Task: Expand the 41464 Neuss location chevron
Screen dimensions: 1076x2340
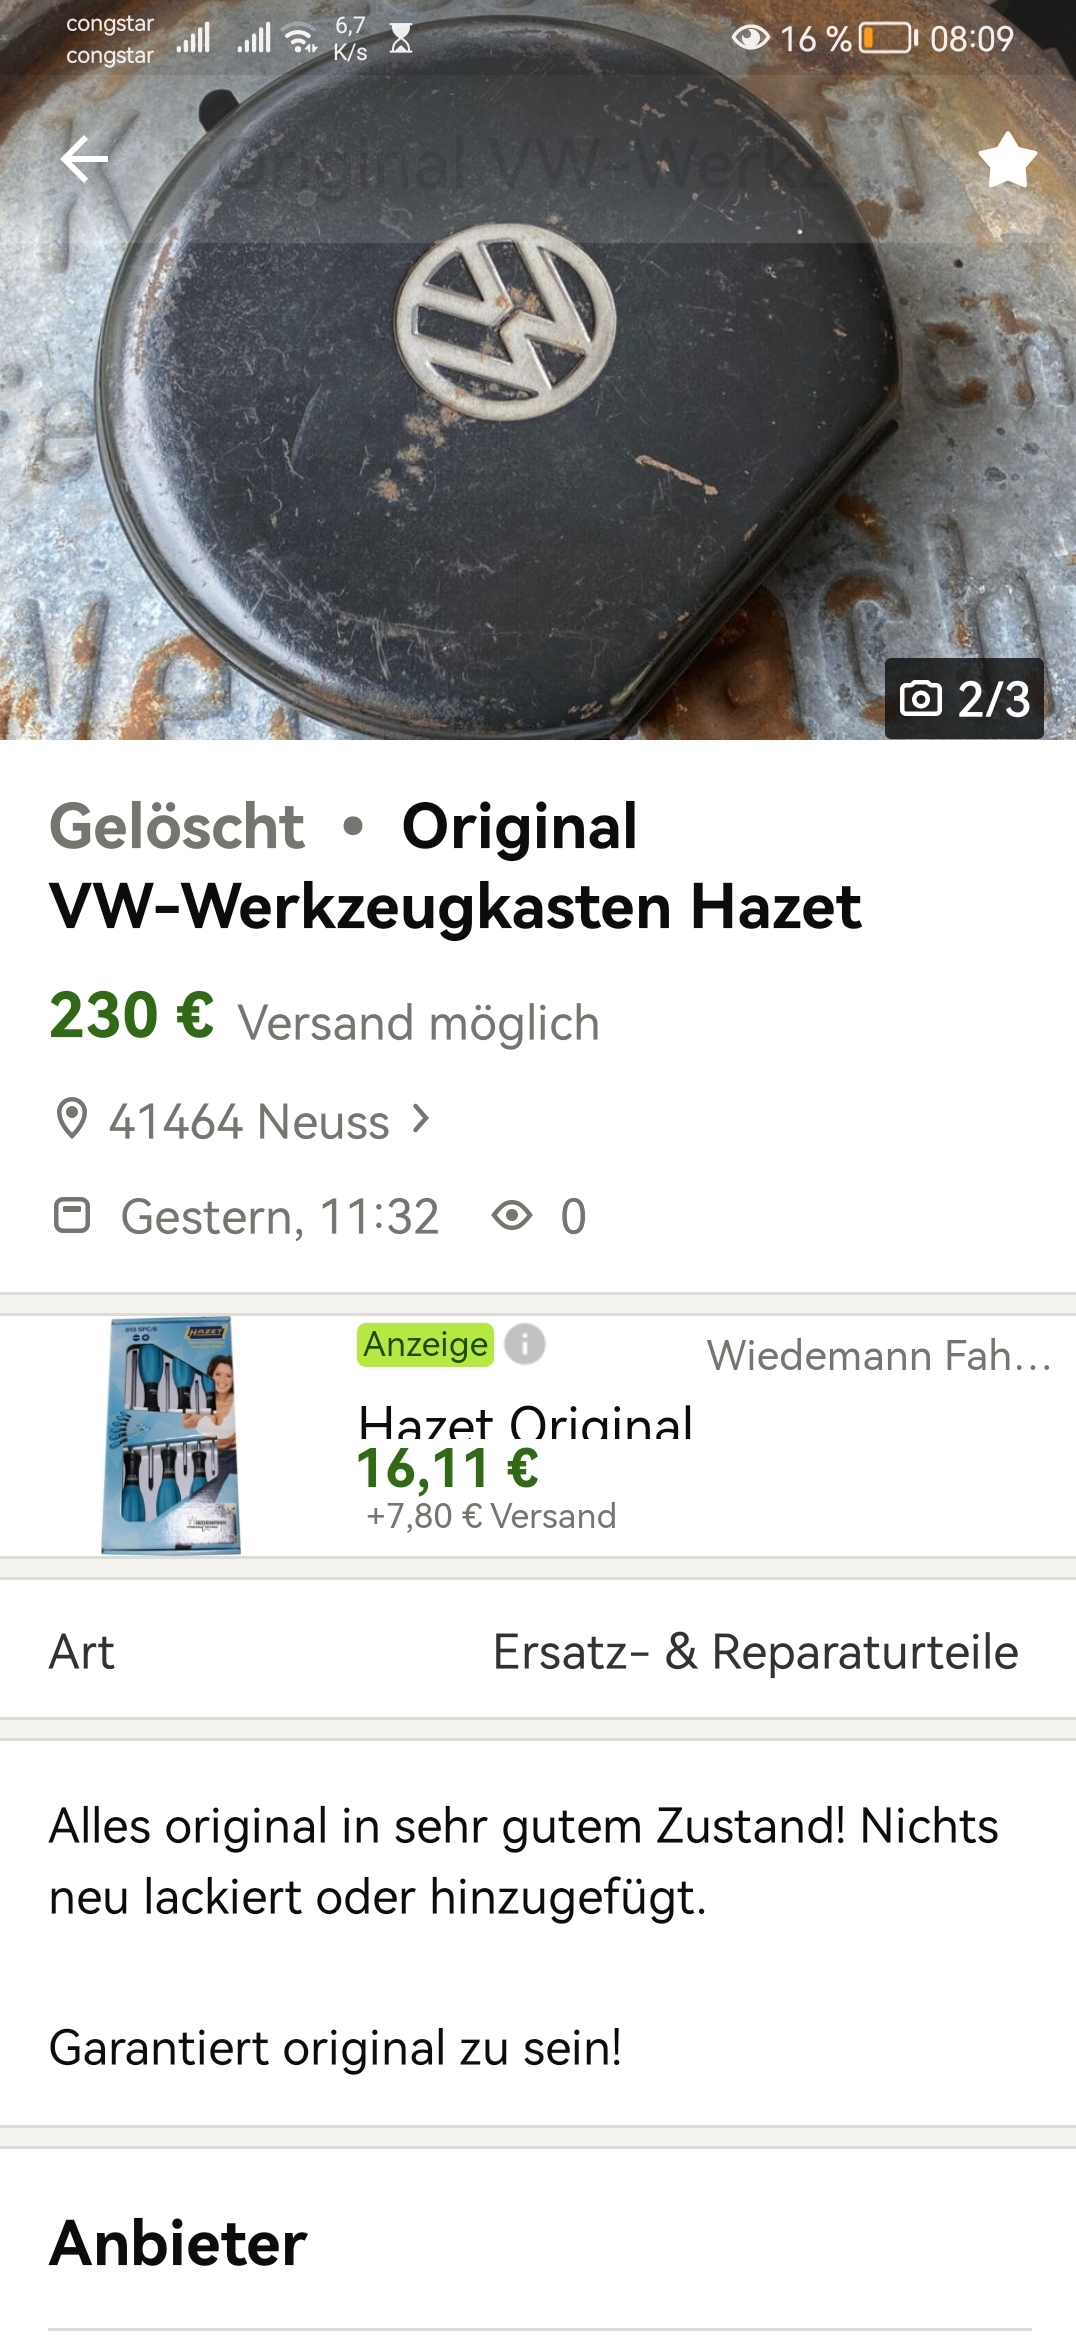Action: [x=421, y=1119]
